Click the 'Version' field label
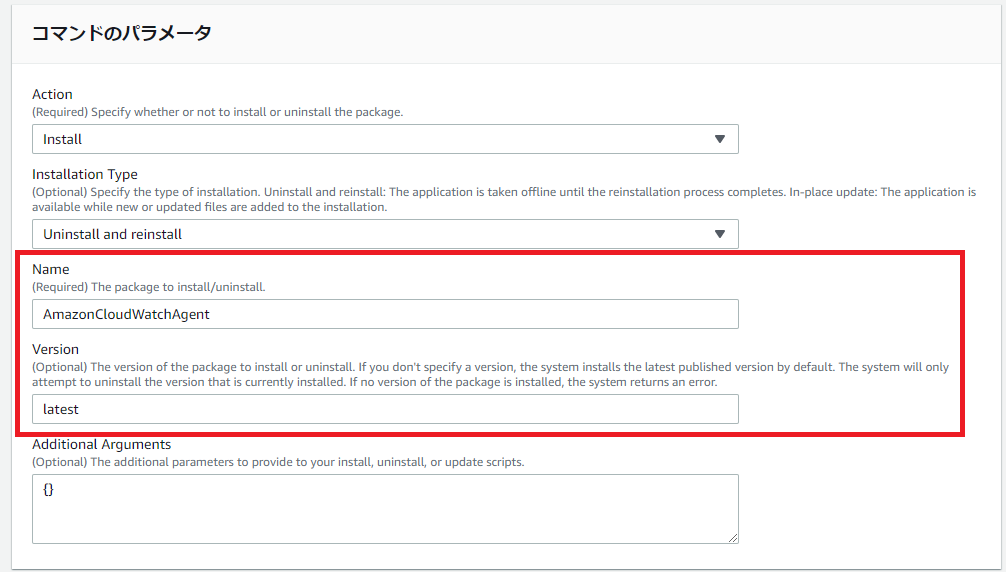The image size is (1006, 572). [x=55, y=349]
